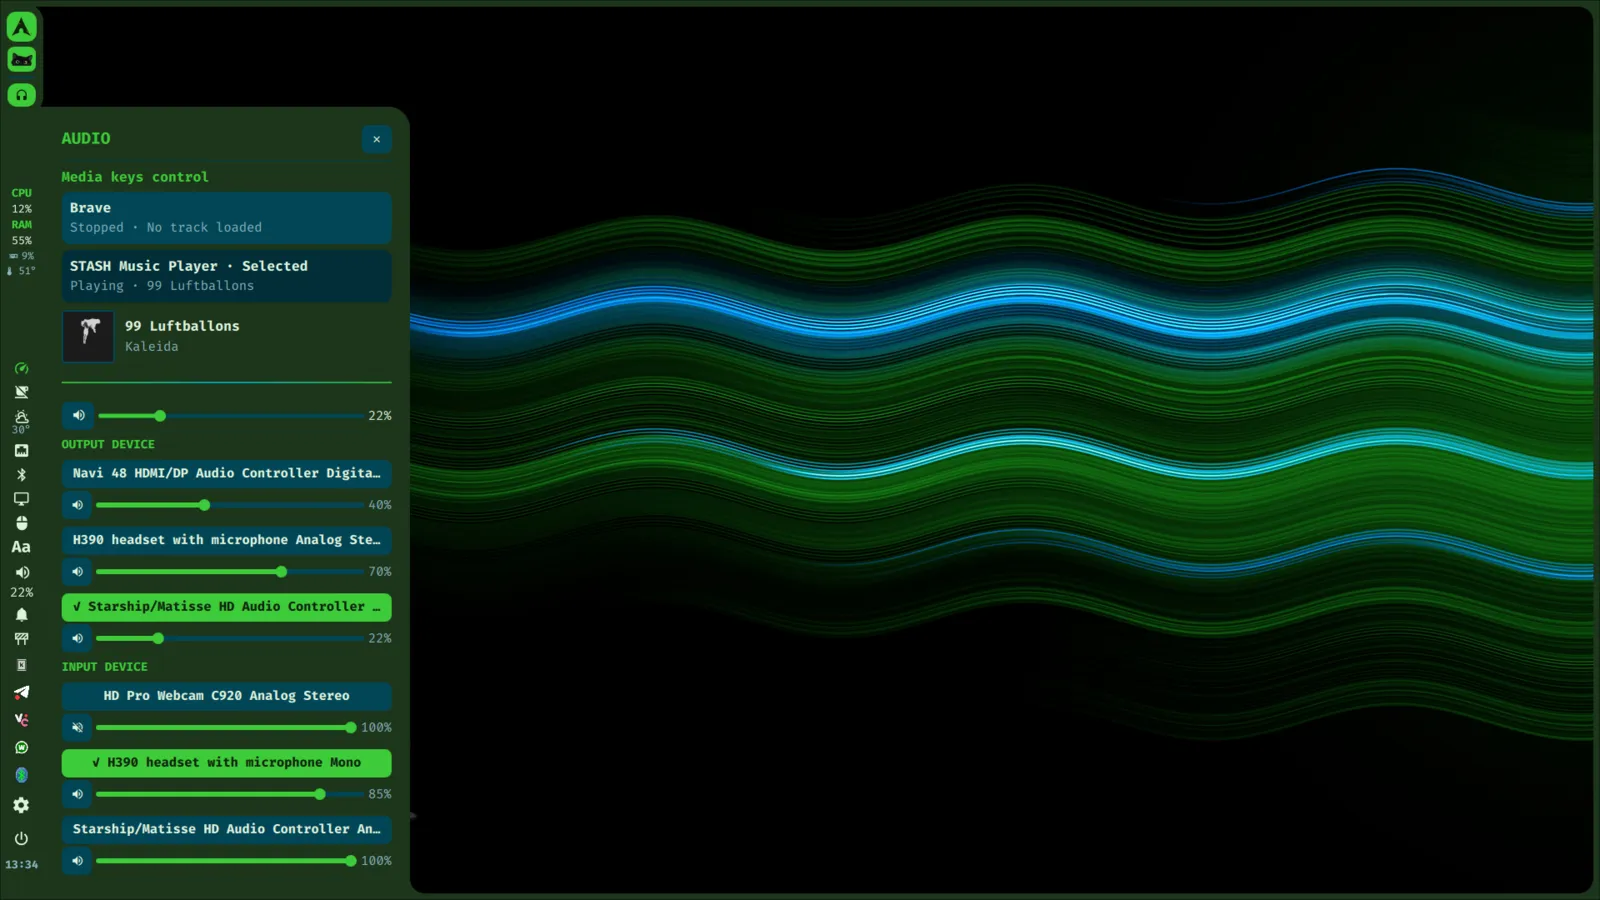
Task: Adjust the HD Pro Webcam input slider
Action: coord(226,727)
